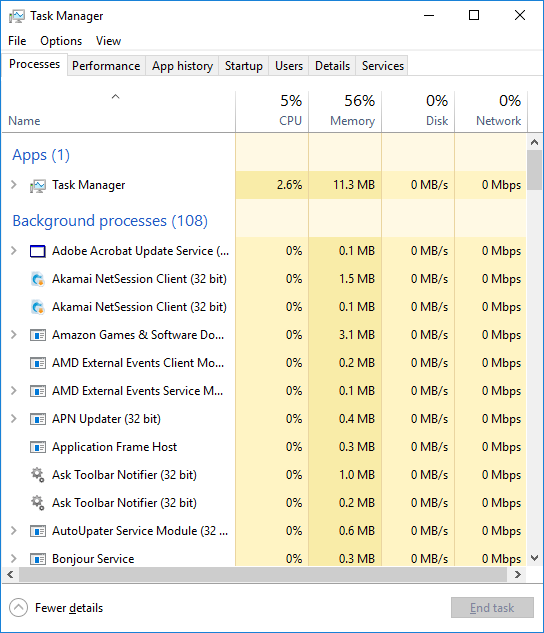Expand the Adobe Acrobat Update Service row
This screenshot has width=544, height=633.
click(x=14, y=251)
